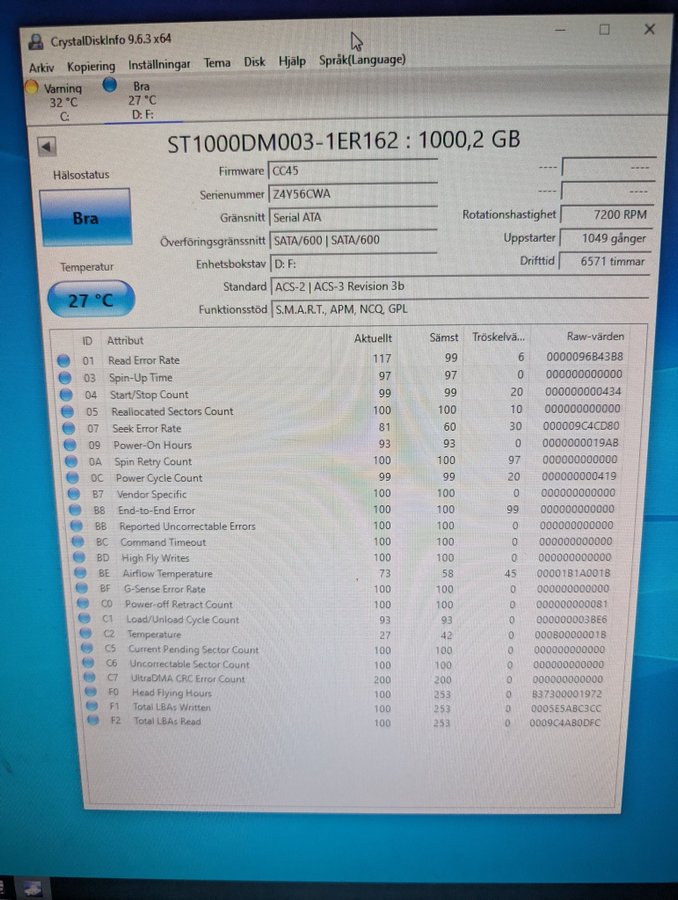The width and height of the screenshot is (678, 900).
Task: Click status dot for Command Timeout
Action: click(x=78, y=542)
